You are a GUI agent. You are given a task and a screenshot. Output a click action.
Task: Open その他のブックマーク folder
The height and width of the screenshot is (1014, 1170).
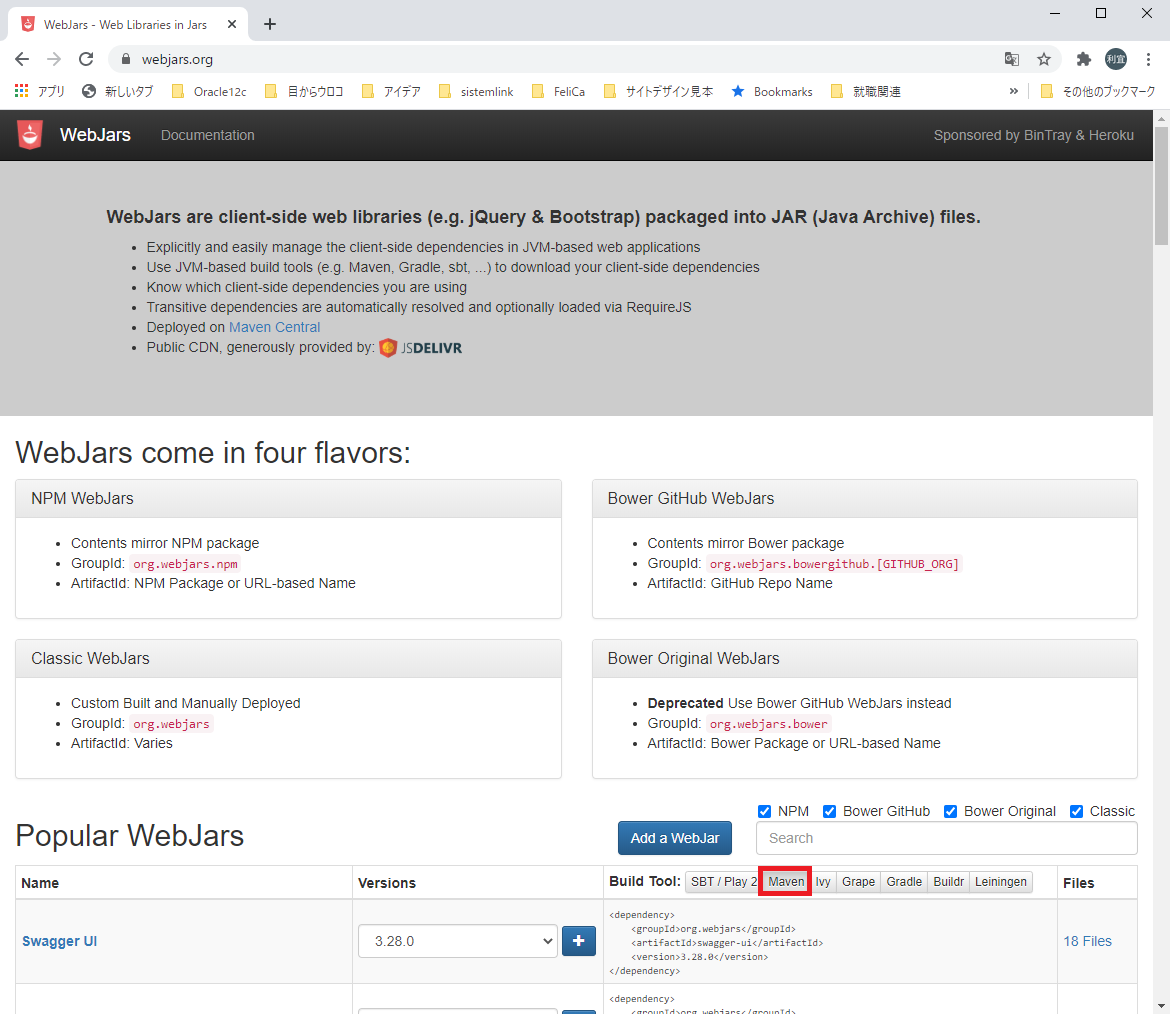tap(1098, 91)
